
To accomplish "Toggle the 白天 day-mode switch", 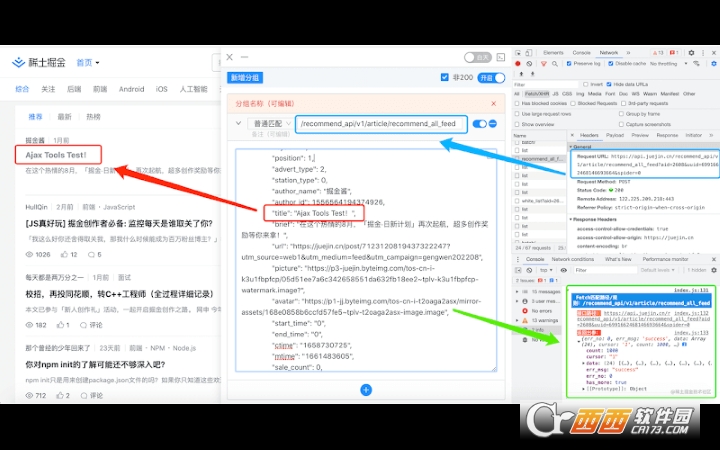I will click(478, 57).
